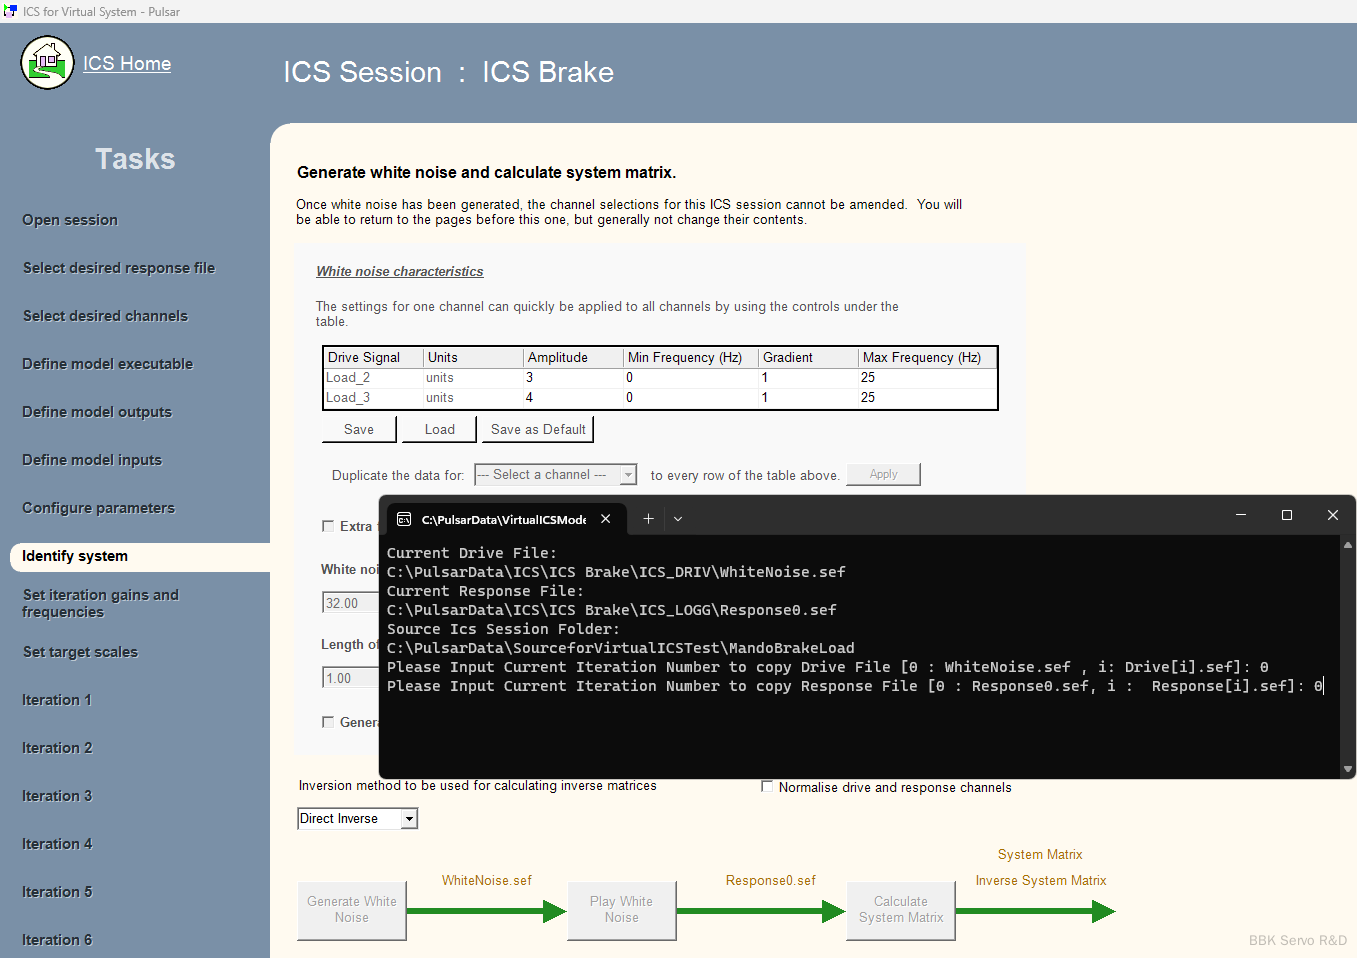Image resolution: width=1357 pixels, height=958 pixels.
Task: Click the Save as Default button
Action: pos(538,429)
